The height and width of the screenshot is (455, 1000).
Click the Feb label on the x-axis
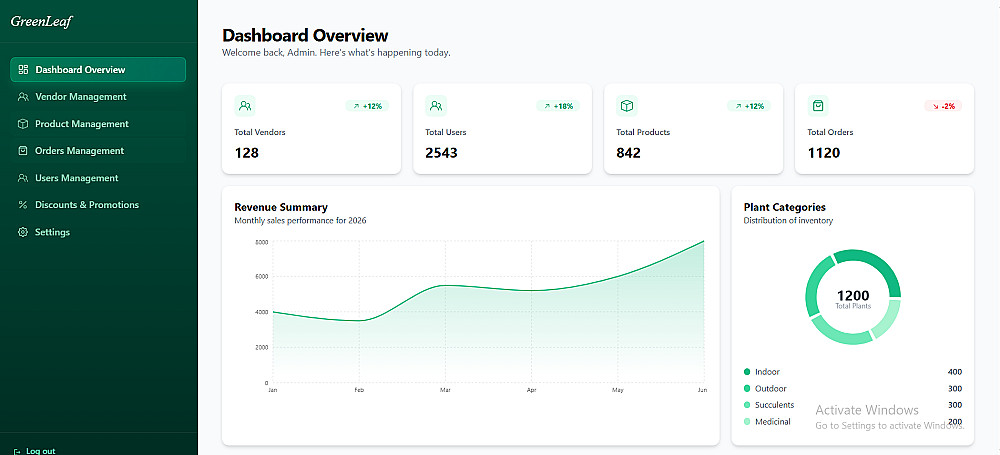[359, 390]
